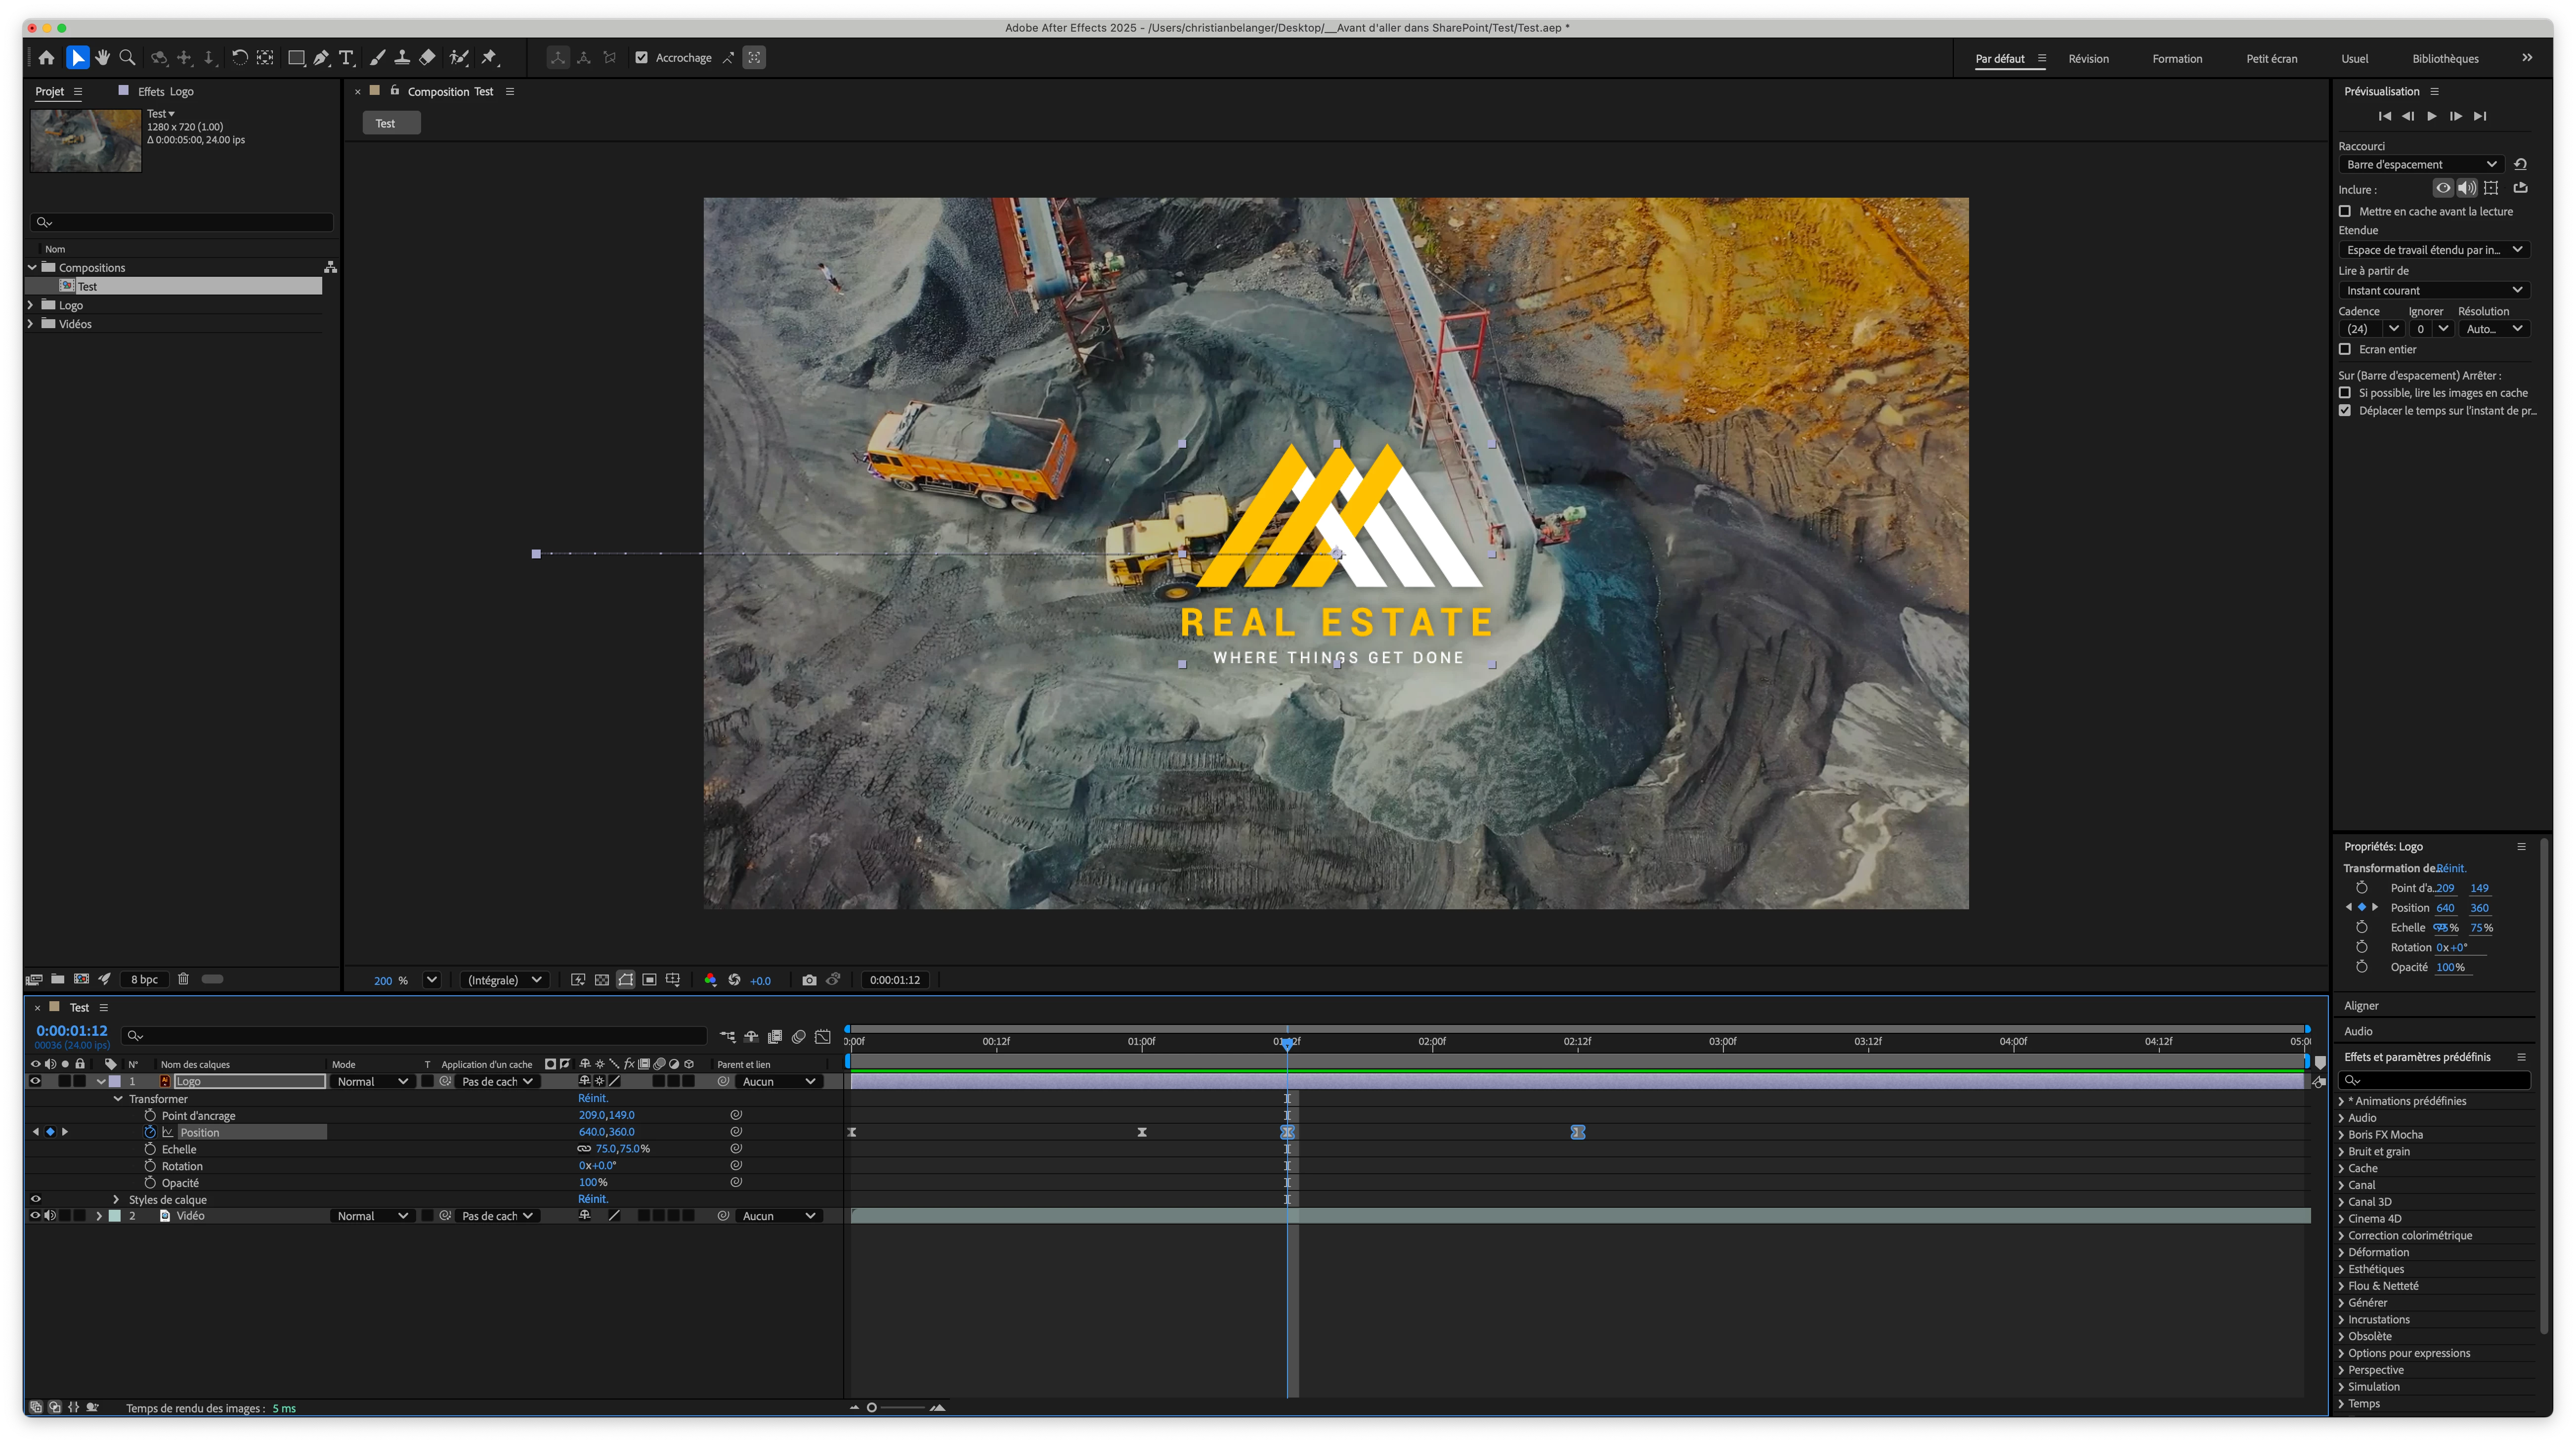The image size is (2576, 1444).
Task: Click Réinit. link beside Transformer
Action: [593, 1098]
